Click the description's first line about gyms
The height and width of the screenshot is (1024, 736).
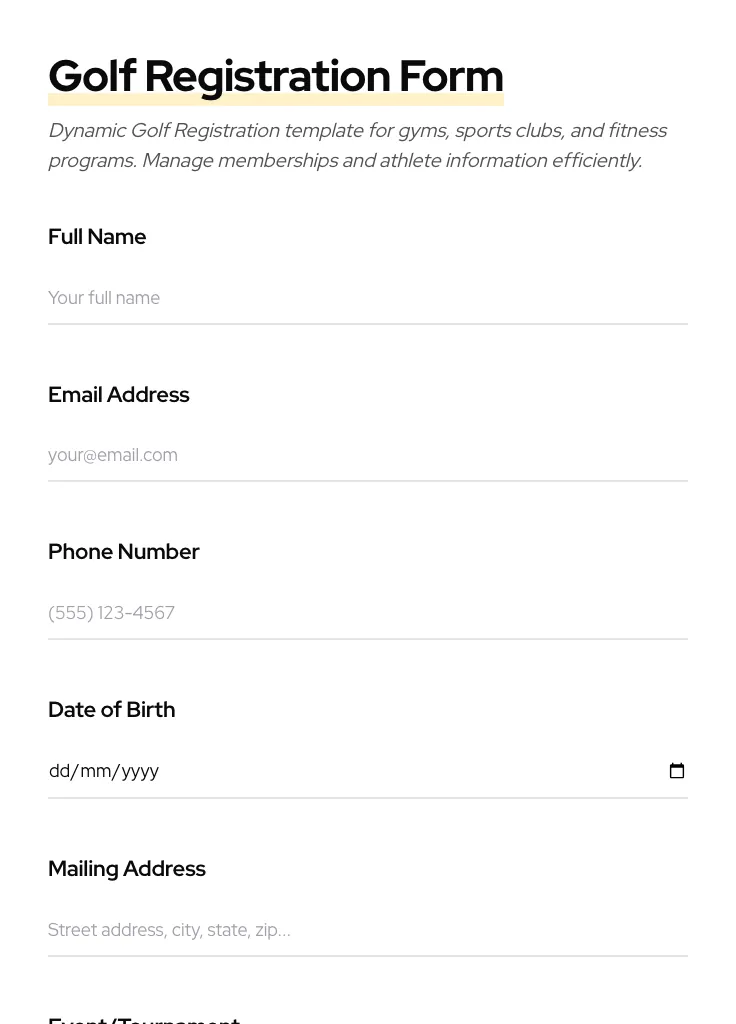(357, 131)
